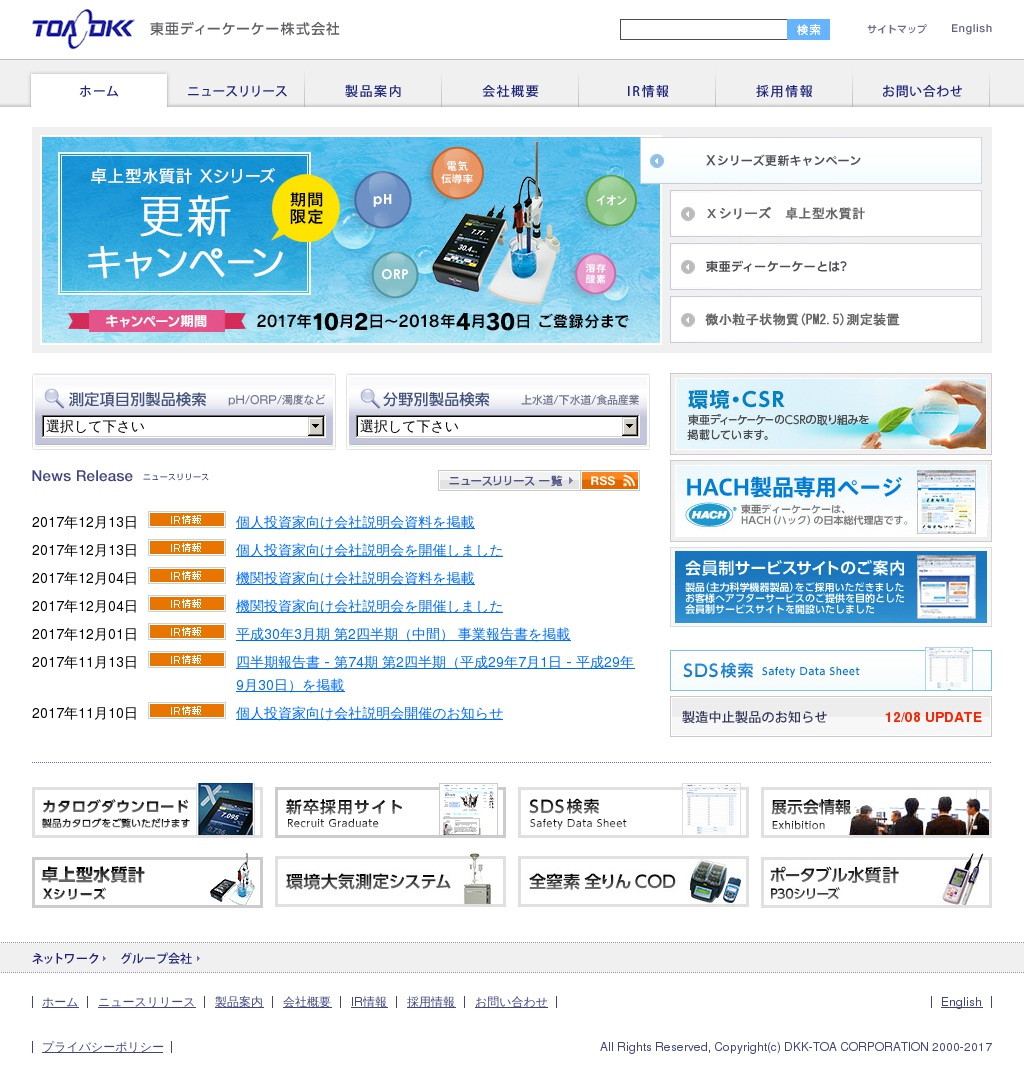
Task: Select 微小粒子状物質(PM2.5)測定装置 slide item
Action: click(x=825, y=320)
